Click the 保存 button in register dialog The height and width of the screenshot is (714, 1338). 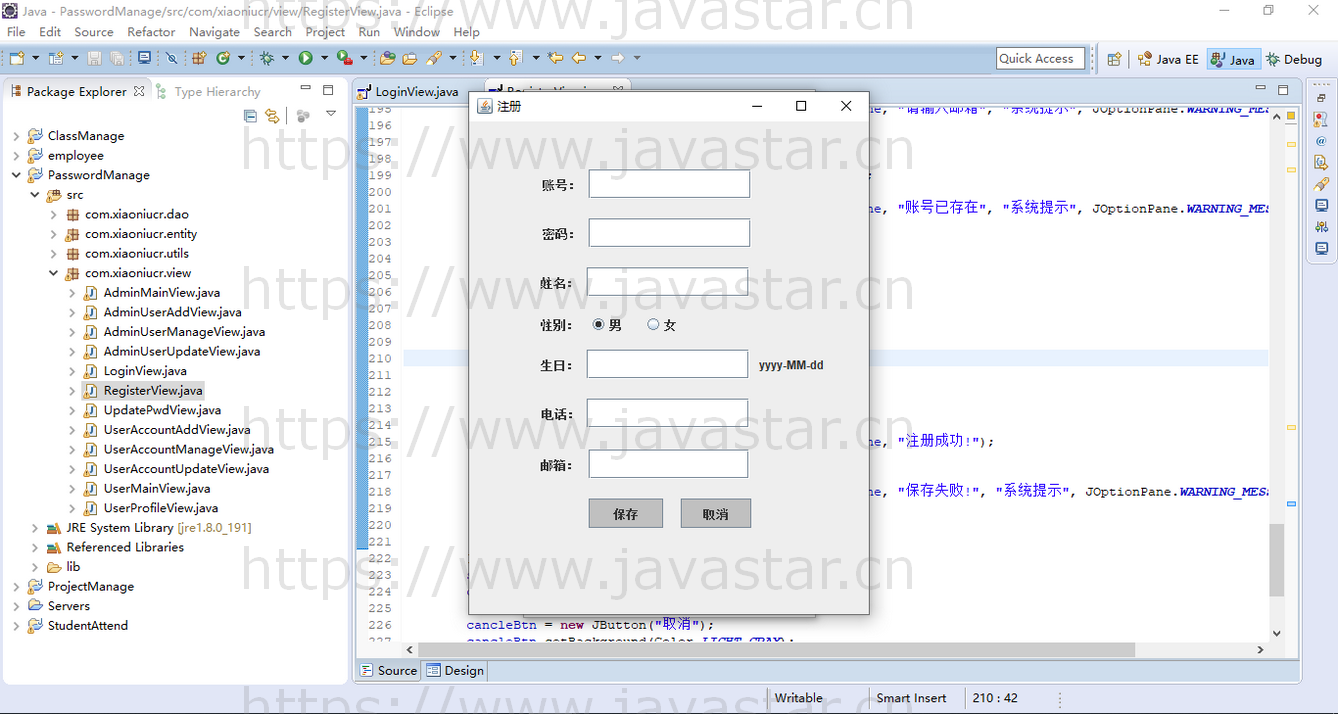[626, 514]
